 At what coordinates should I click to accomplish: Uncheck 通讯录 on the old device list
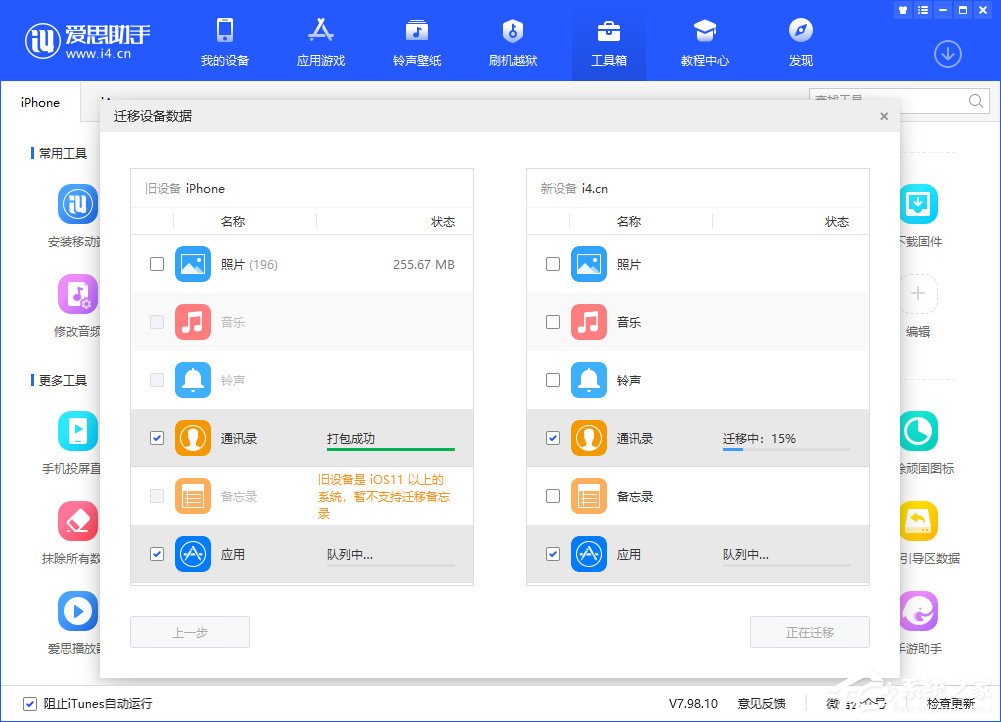coord(157,438)
